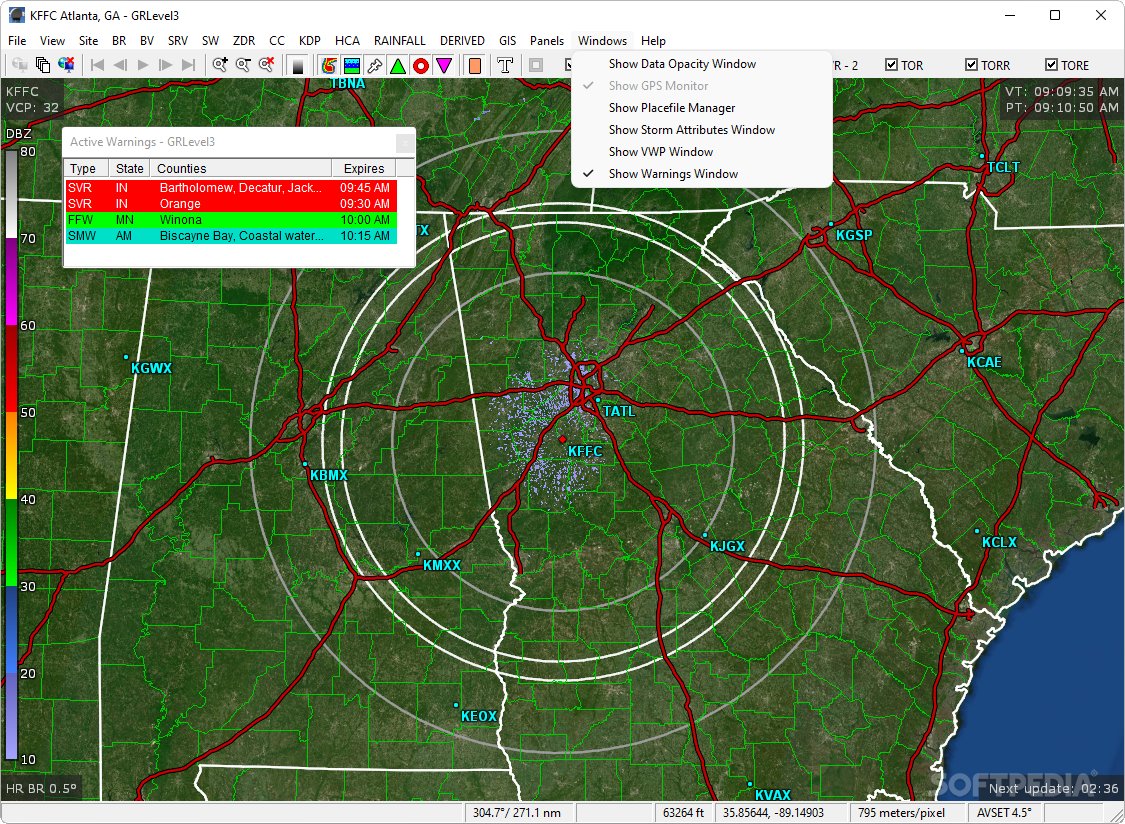Sort warnings by Type column
1125x824 pixels.
click(x=86, y=169)
